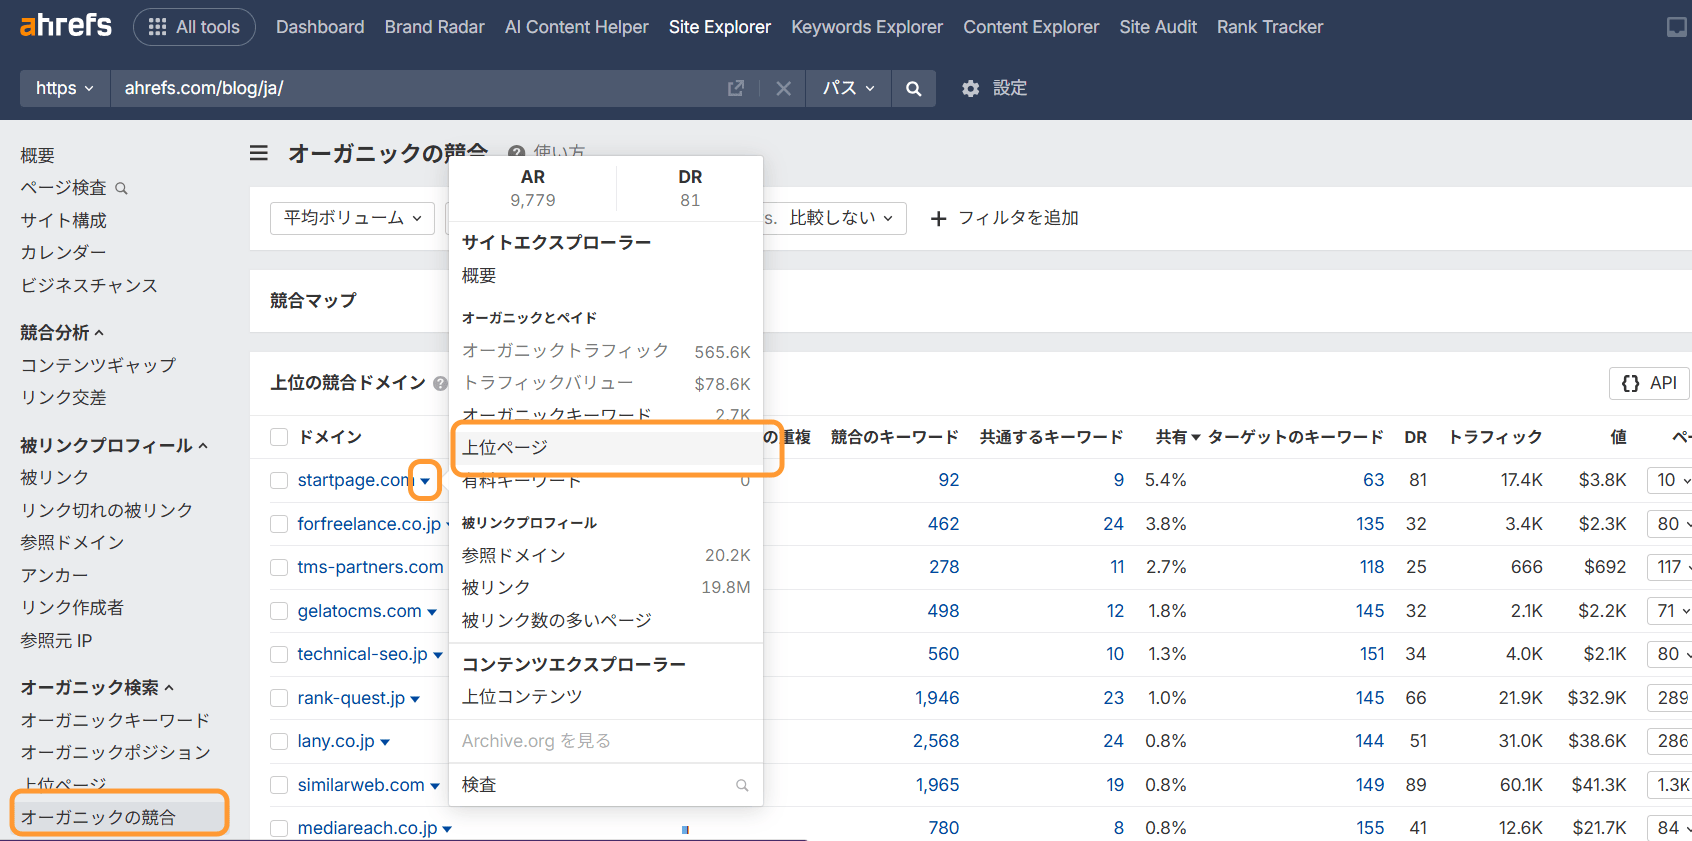The height and width of the screenshot is (841, 1692).
Task: Open Content Explorer in top navigation
Action: 1031,27
